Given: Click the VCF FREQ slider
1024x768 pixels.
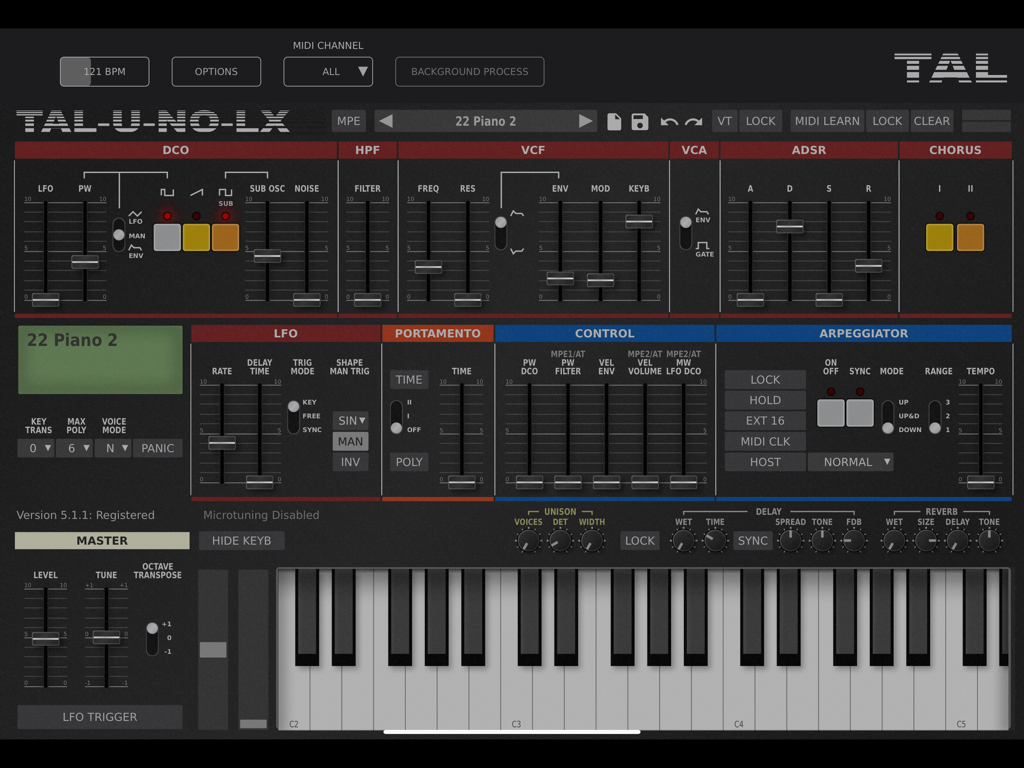Looking at the screenshot, I should click(x=428, y=267).
